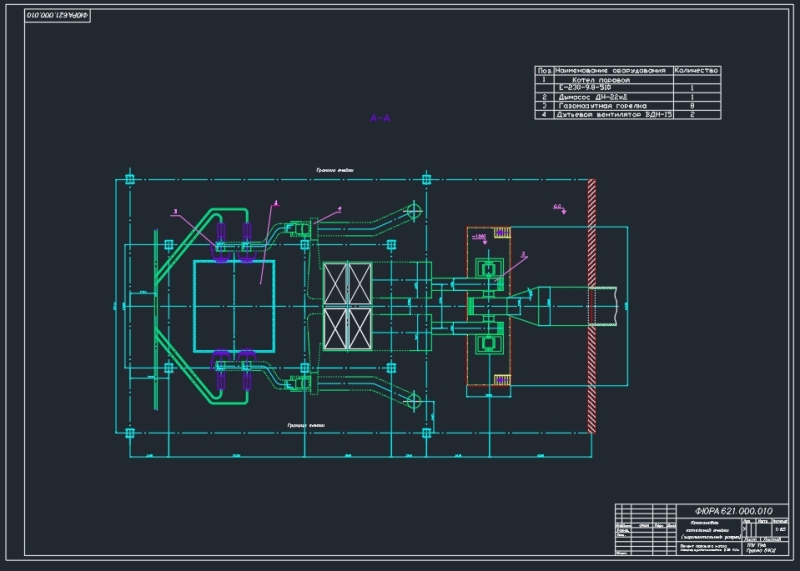Click the 'A-A' section title above the drawing
Viewport: 800px width, 571px height.
[x=380, y=118]
